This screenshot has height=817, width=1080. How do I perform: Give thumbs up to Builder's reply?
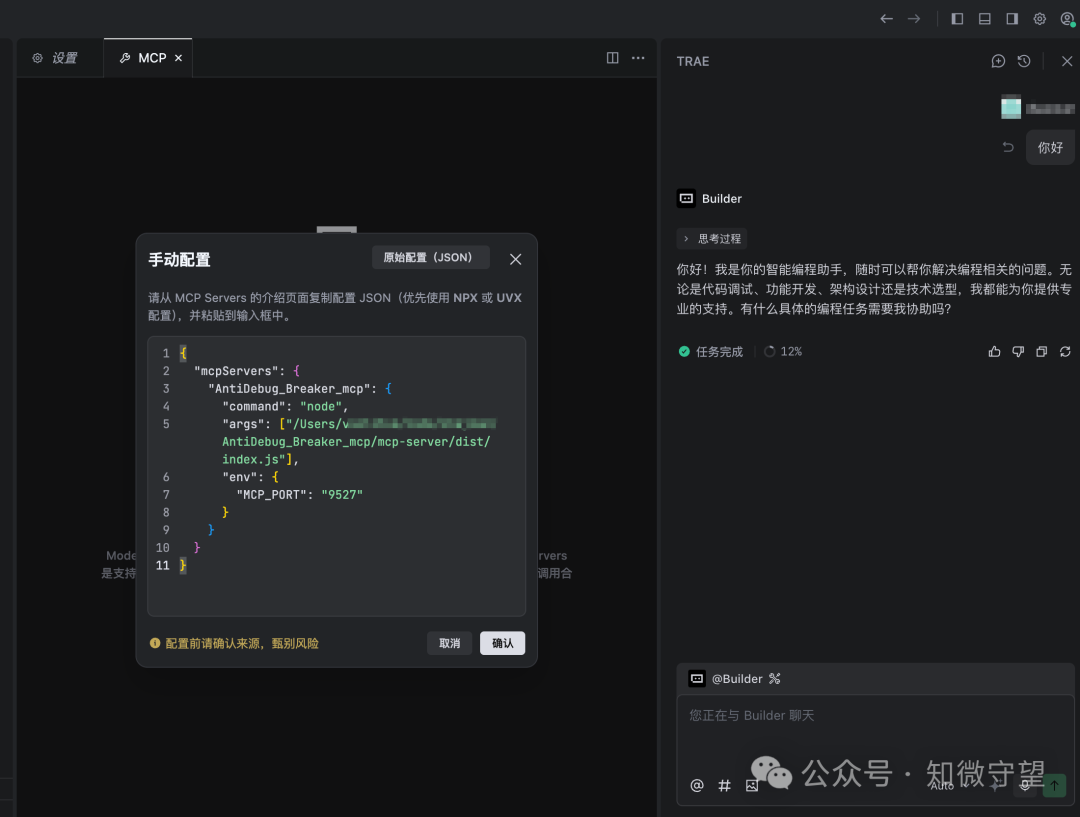[x=995, y=352]
